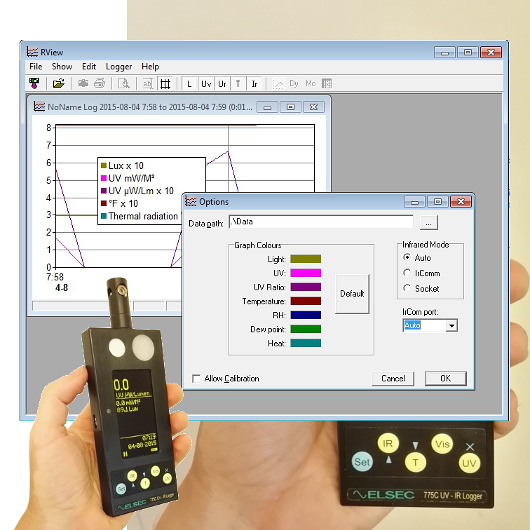Viewport: 530px width, 530px height.
Task: Toggle the Ir infrared toolbar button
Action: click(x=254, y=84)
